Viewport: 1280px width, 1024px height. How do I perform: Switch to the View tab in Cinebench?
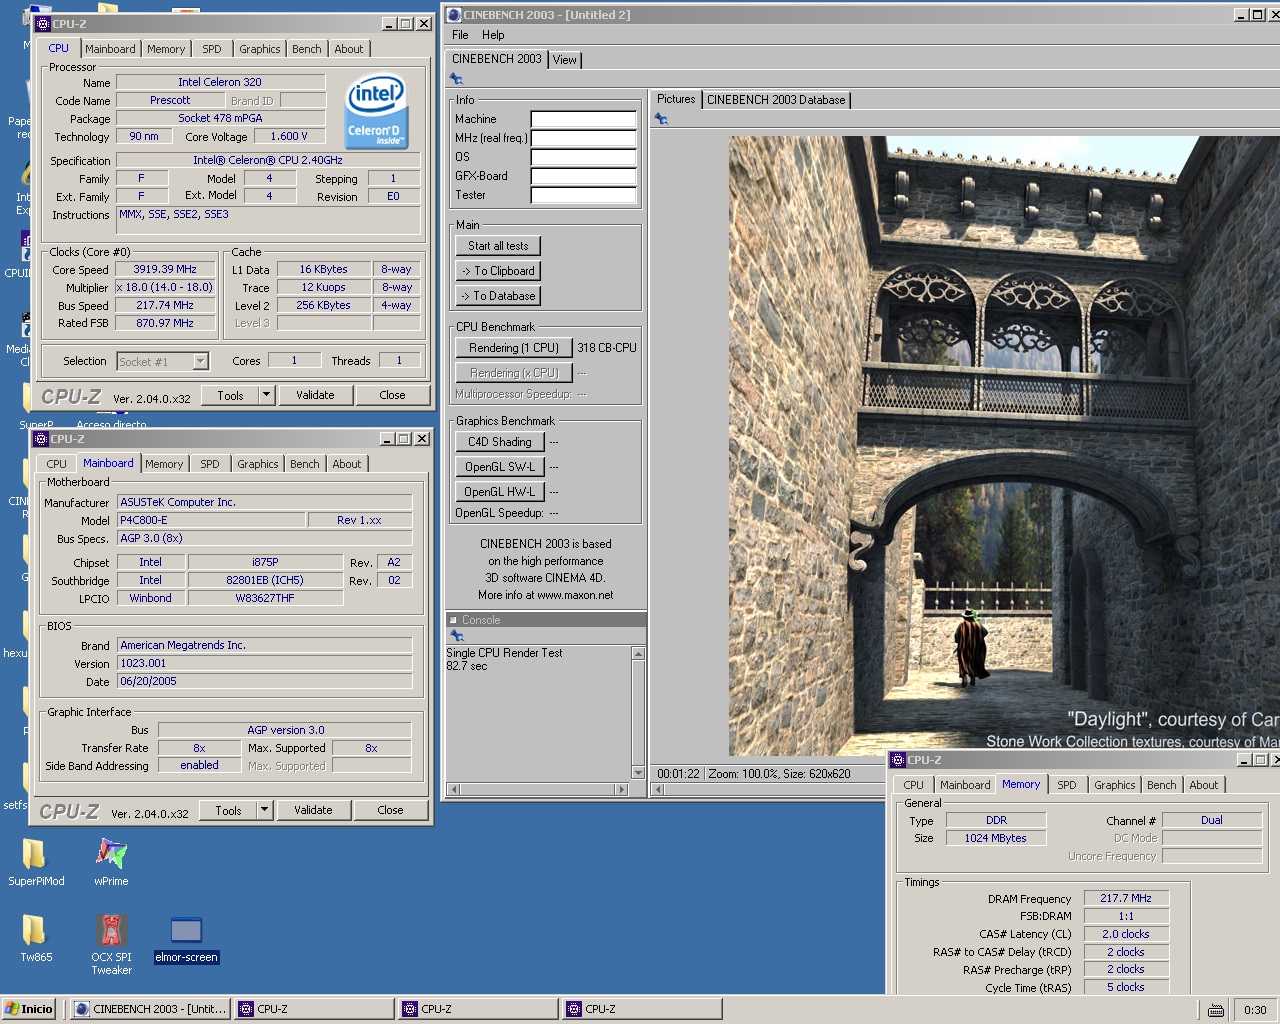(565, 60)
